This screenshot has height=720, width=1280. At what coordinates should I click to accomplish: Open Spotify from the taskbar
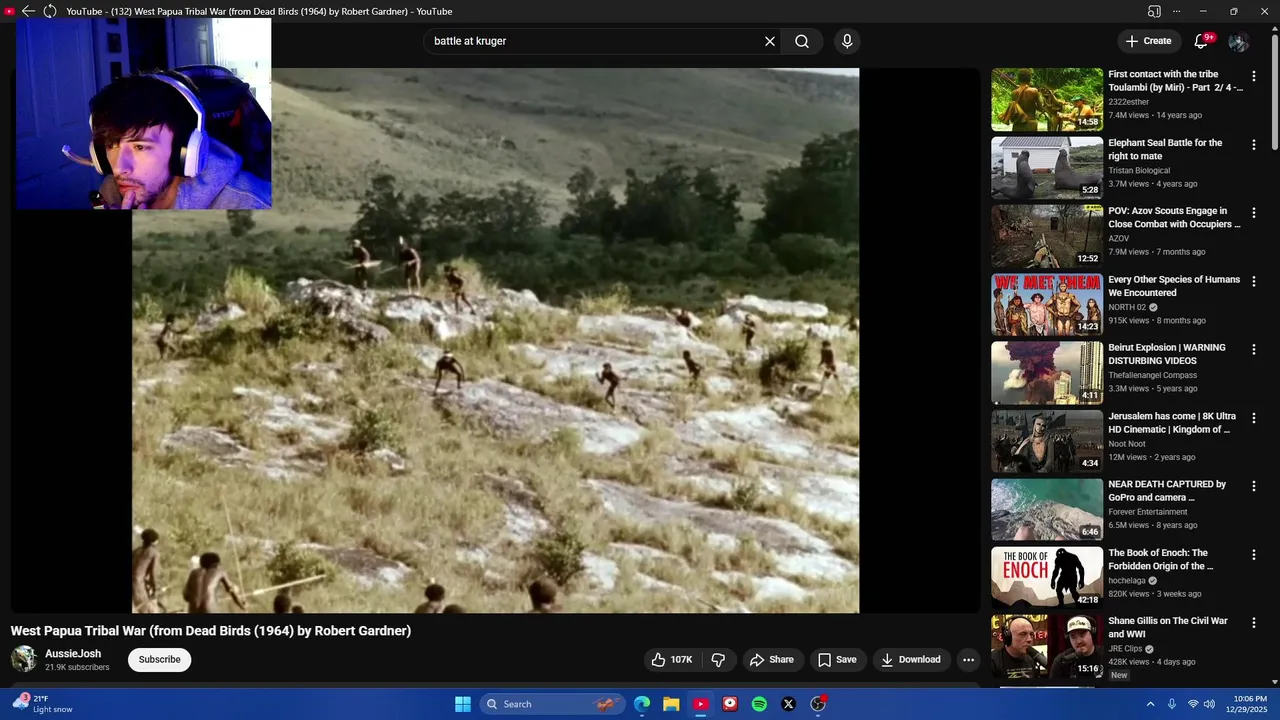coord(759,704)
